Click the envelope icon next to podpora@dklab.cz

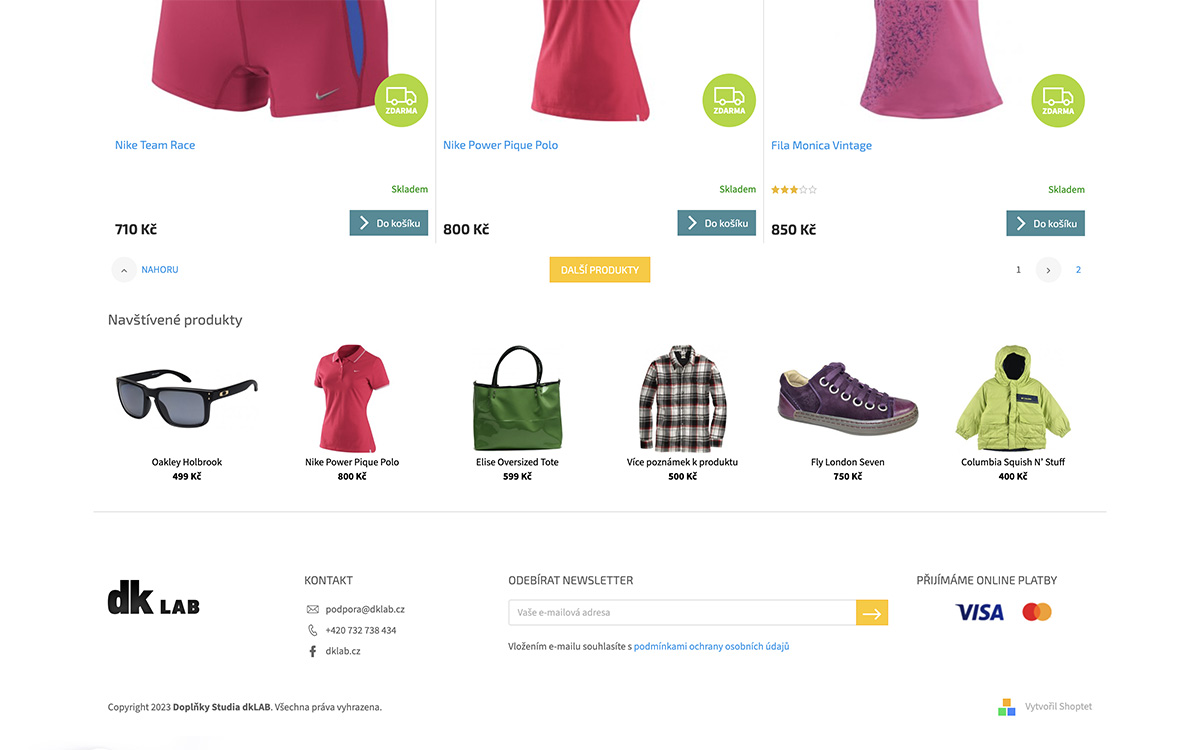click(313, 609)
